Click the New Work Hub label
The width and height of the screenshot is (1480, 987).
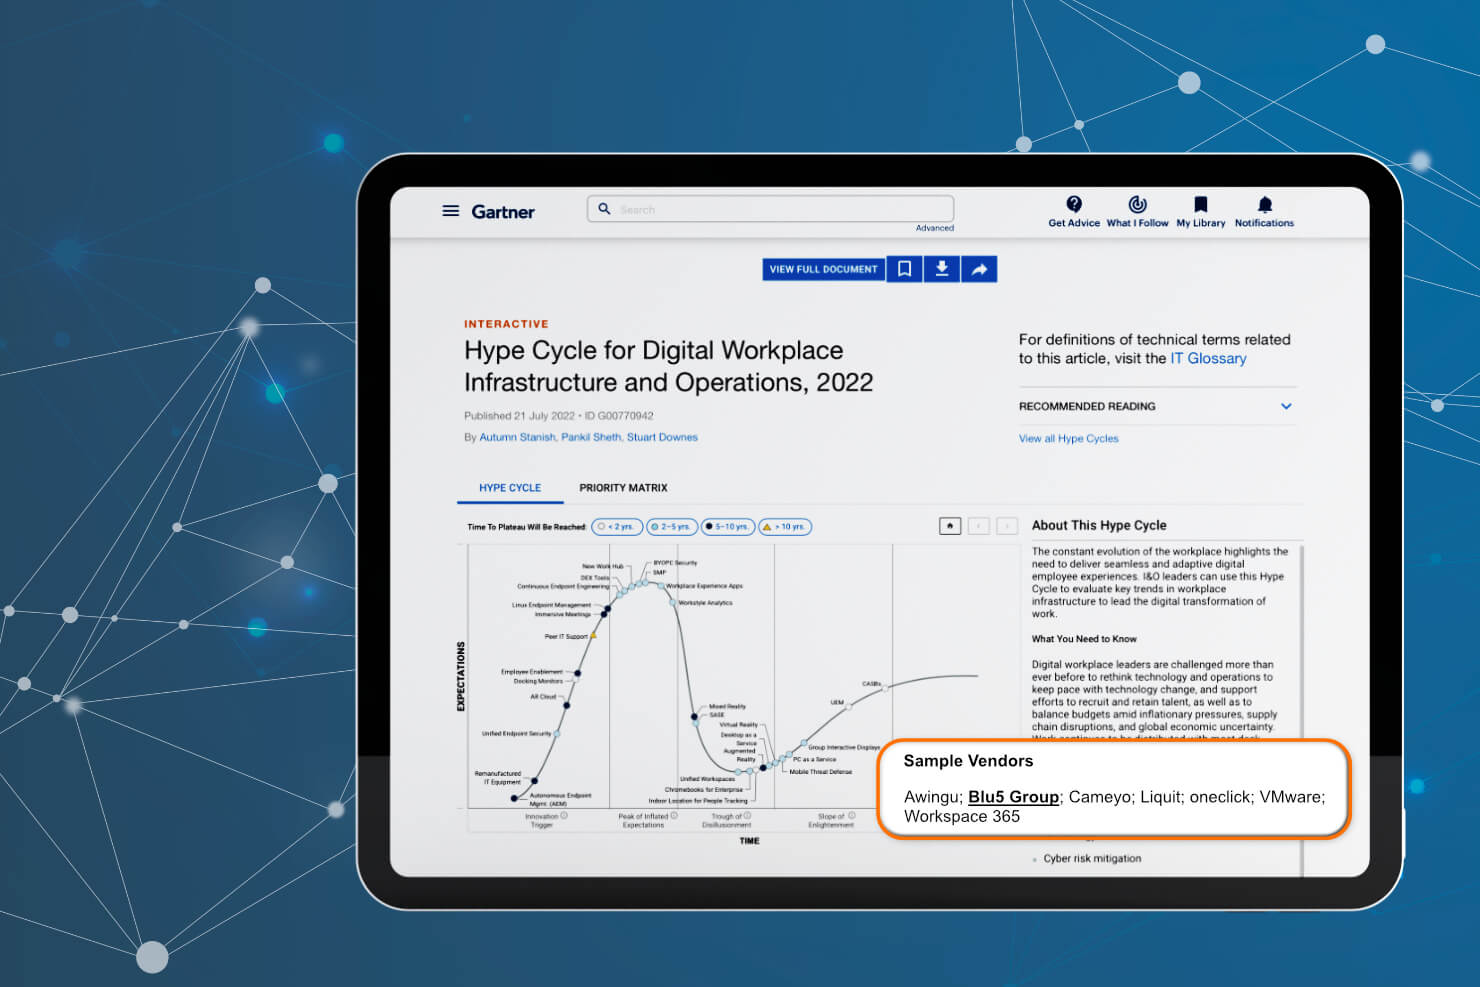coord(603,566)
